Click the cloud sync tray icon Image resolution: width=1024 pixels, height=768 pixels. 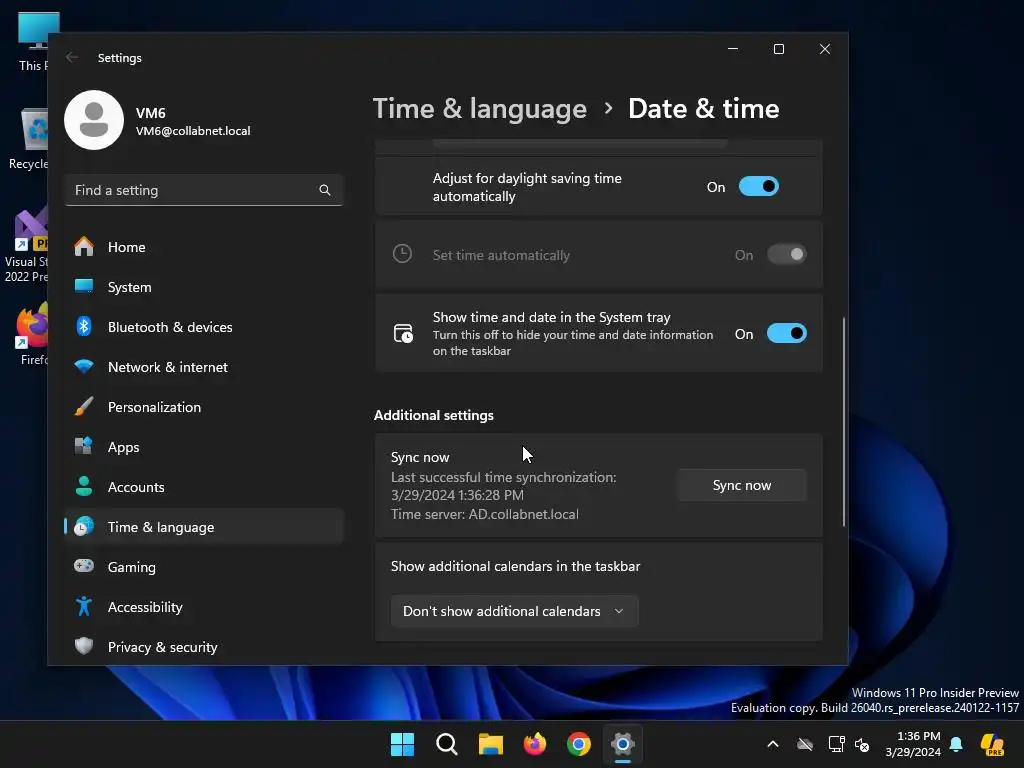click(x=805, y=744)
